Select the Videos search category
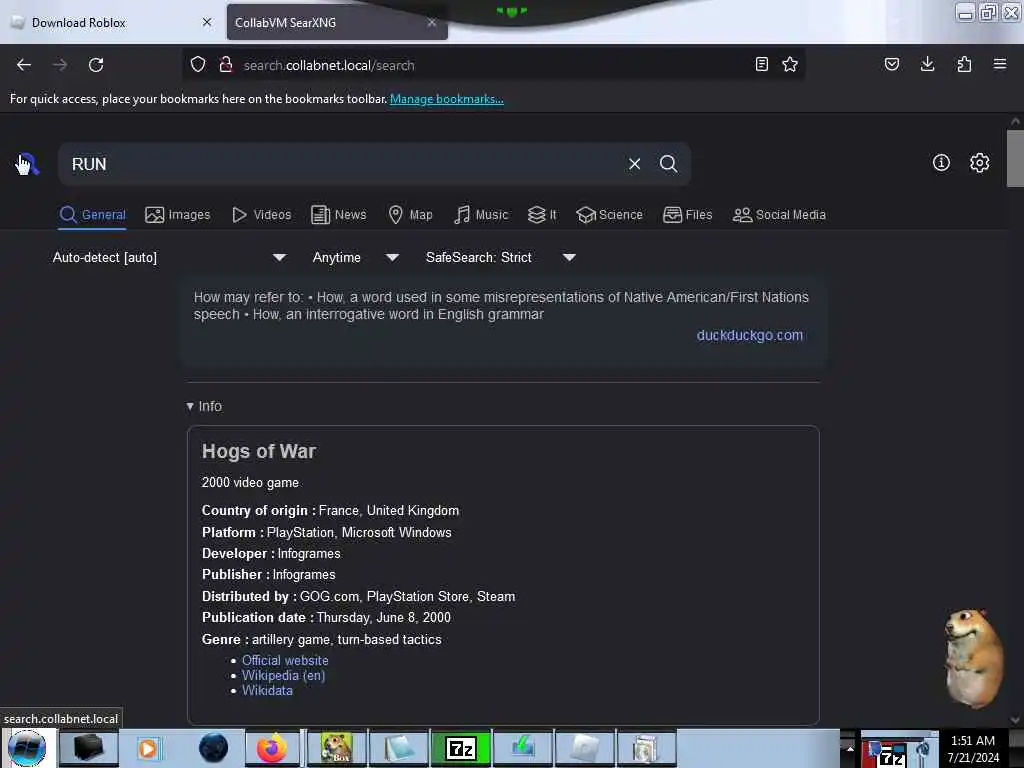The height and width of the screenshot is (768, 1024). [262, 215]
